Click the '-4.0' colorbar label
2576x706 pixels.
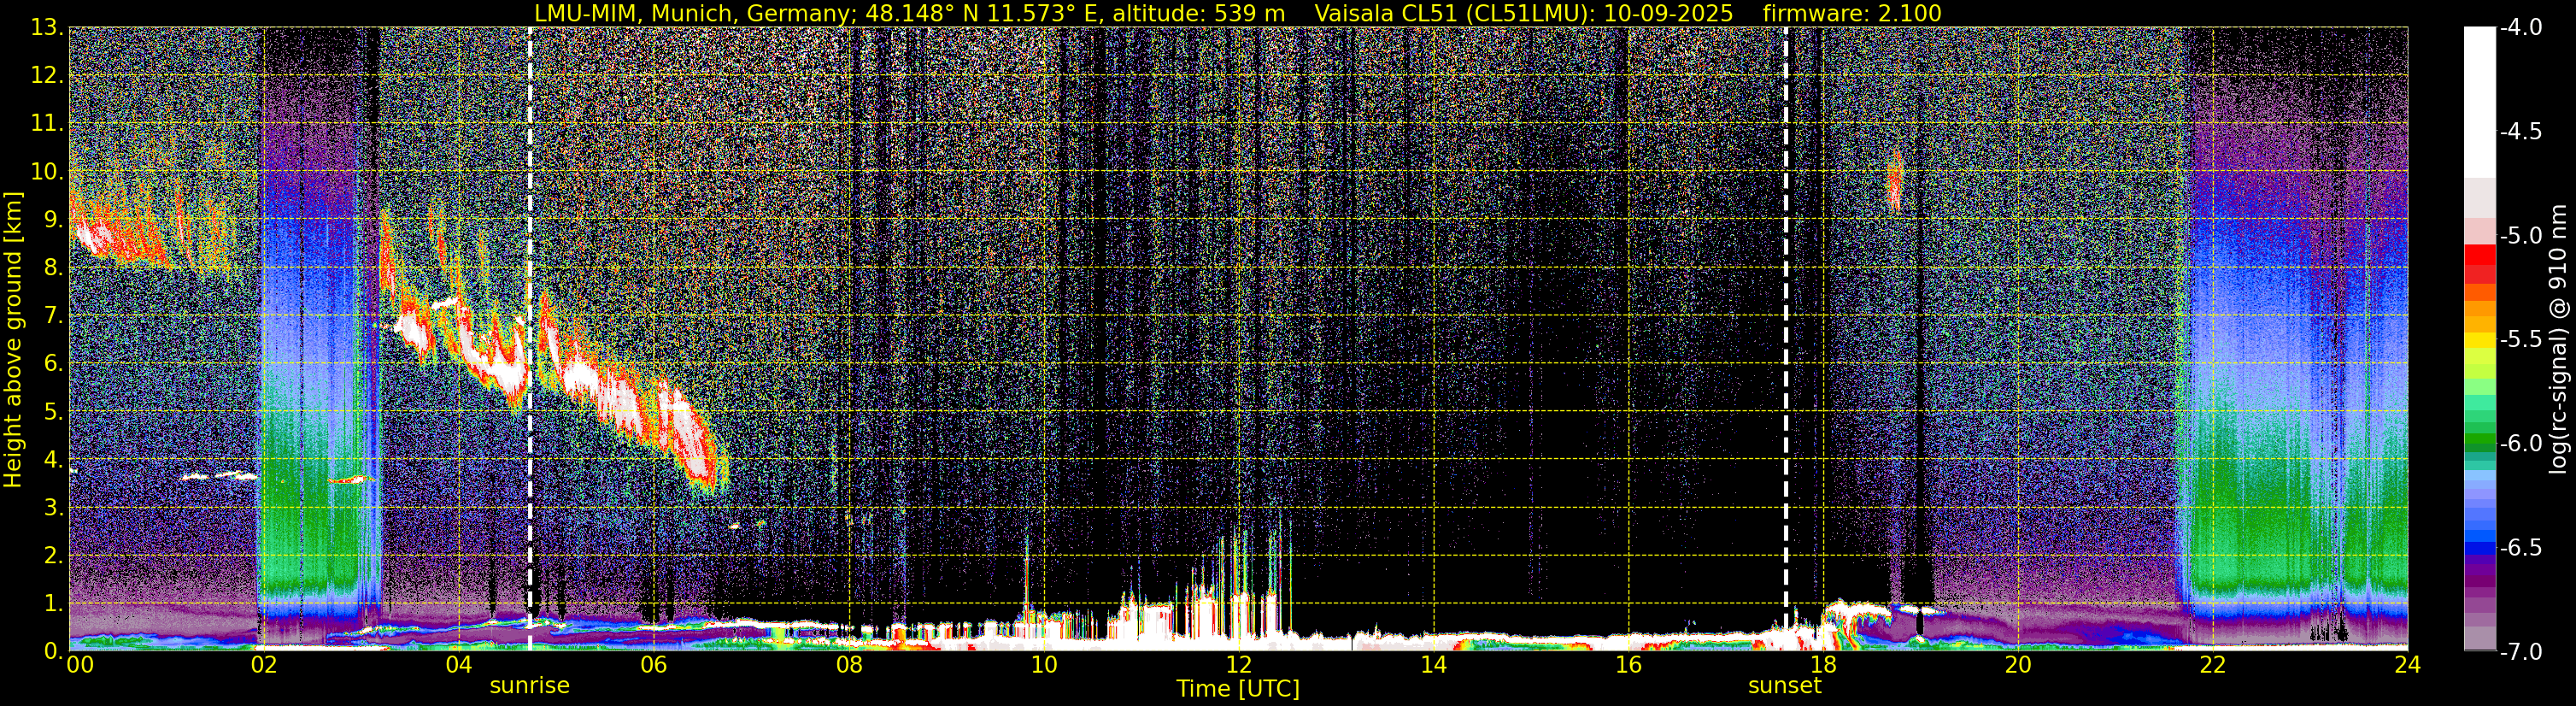point(2521,28)
